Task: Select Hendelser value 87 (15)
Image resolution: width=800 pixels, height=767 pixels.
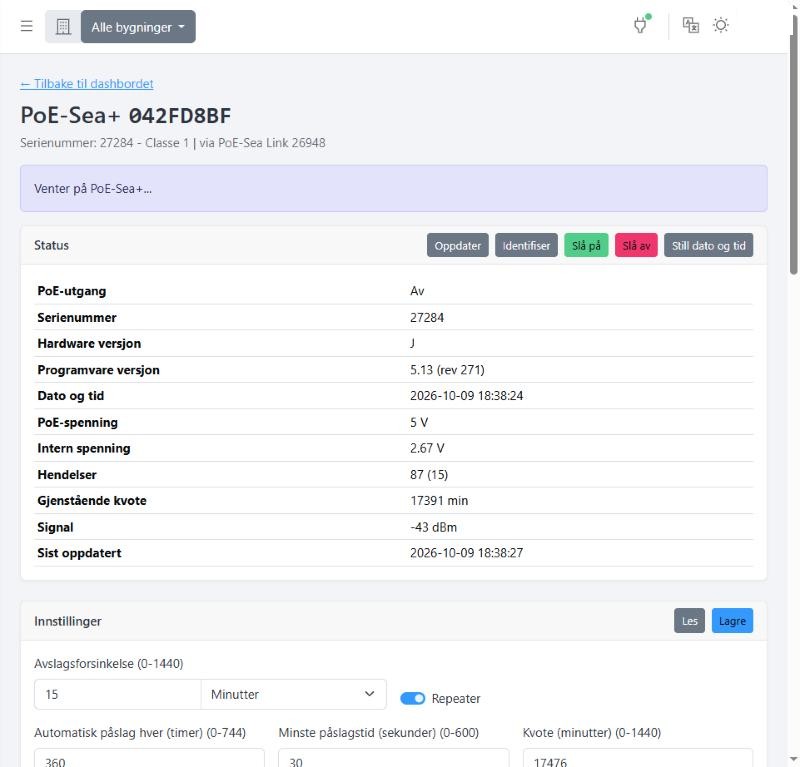Action: pos(429,475)
